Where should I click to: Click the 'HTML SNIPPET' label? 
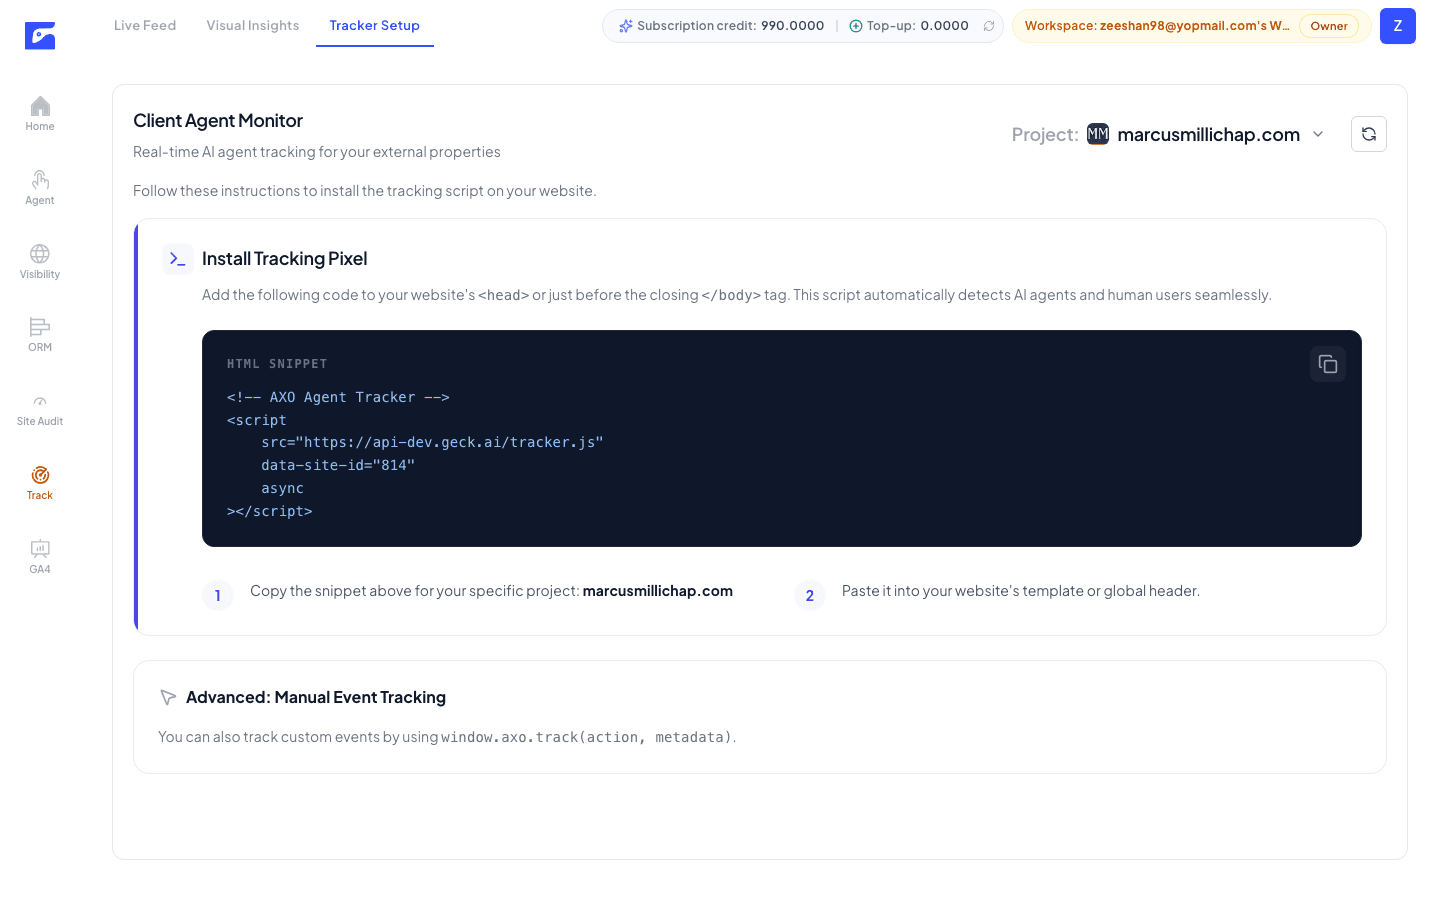pos(277,364)
